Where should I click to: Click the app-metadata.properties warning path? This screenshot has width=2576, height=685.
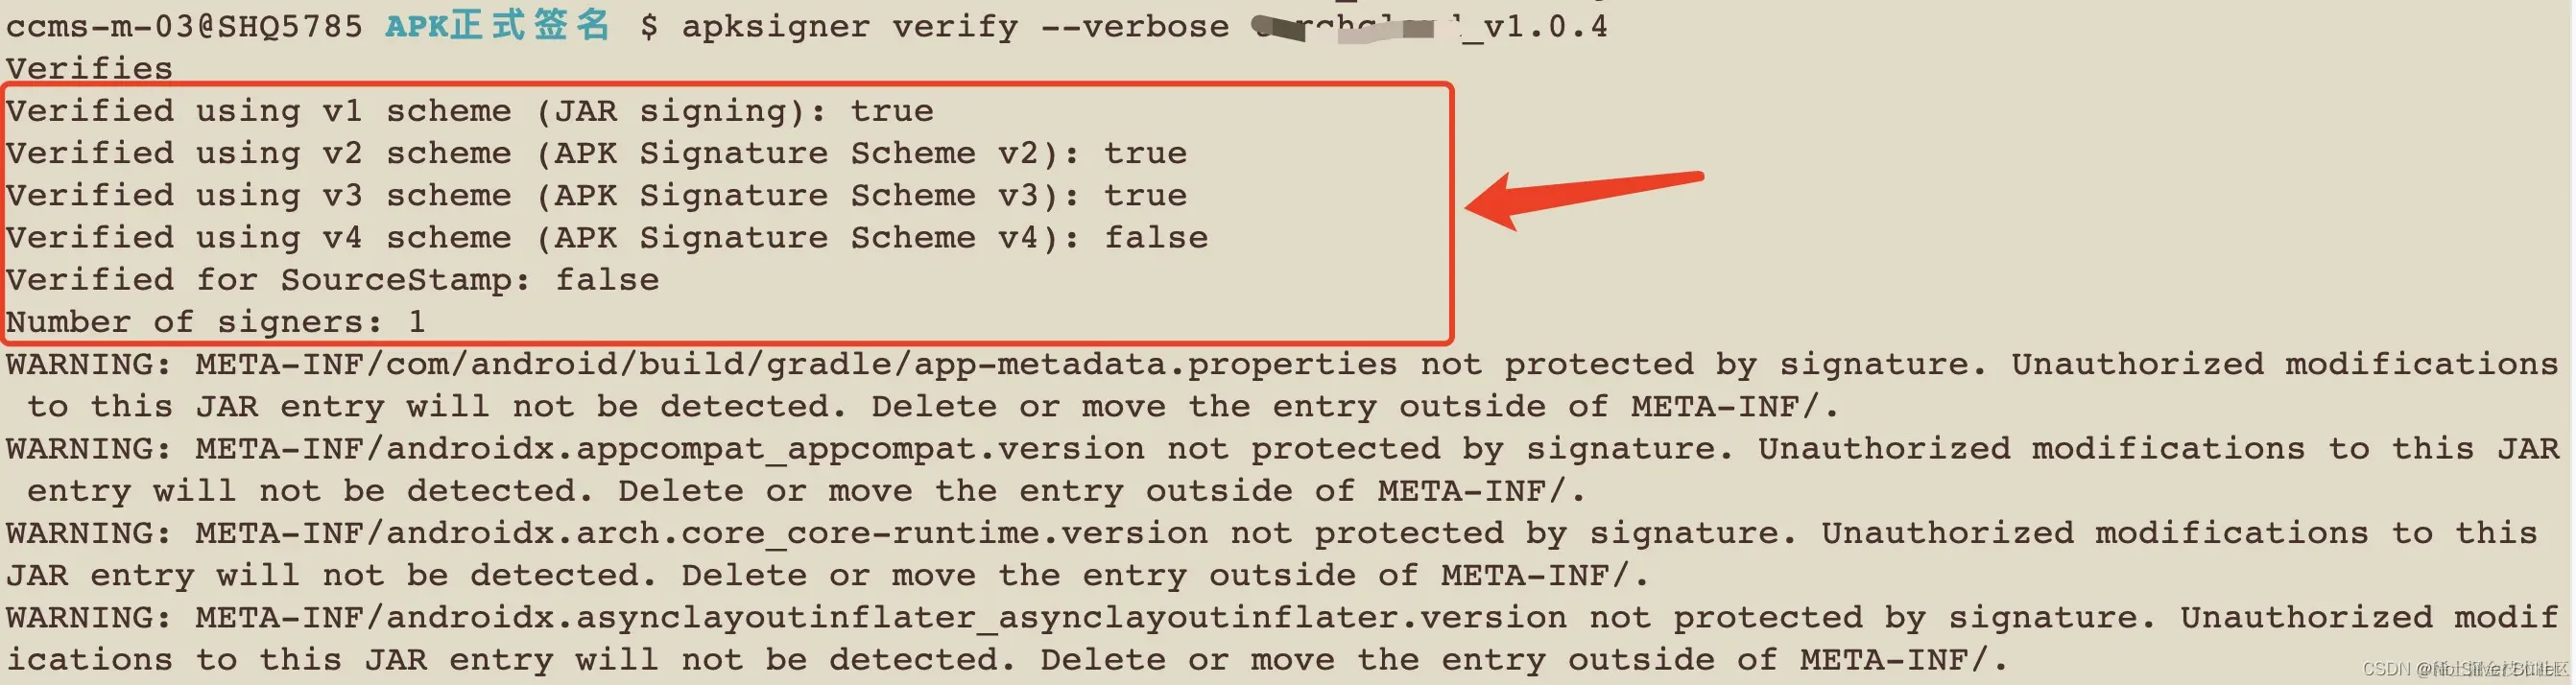tap(796, 364)
